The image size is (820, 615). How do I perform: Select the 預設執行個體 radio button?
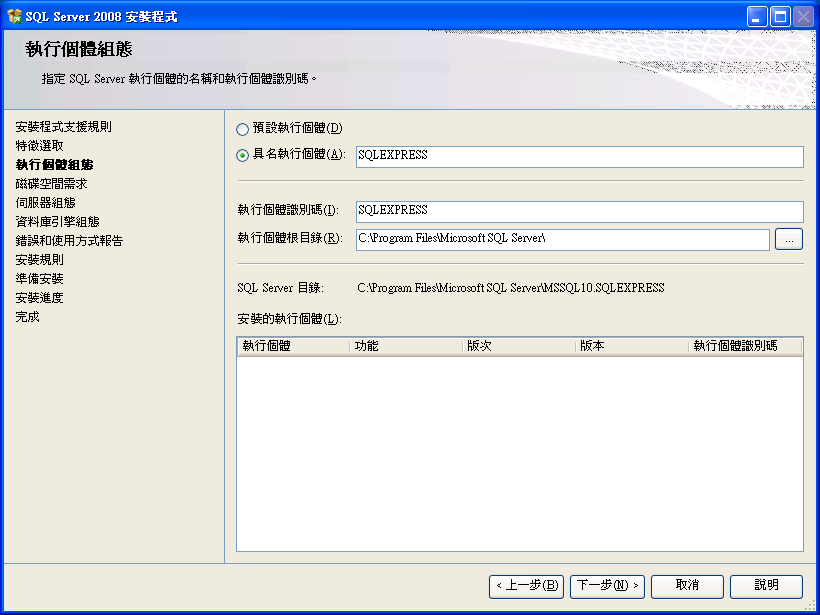tap(242, 129)
